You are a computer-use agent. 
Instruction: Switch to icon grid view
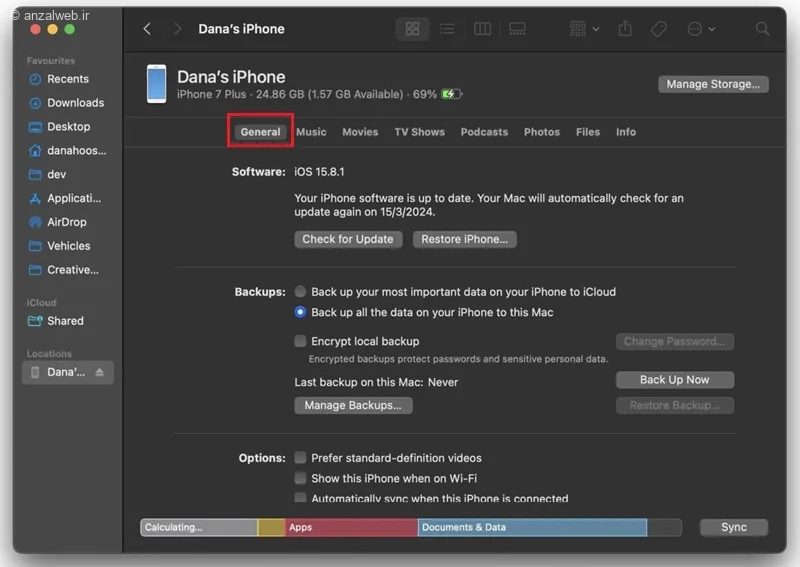tap(412, 29)
